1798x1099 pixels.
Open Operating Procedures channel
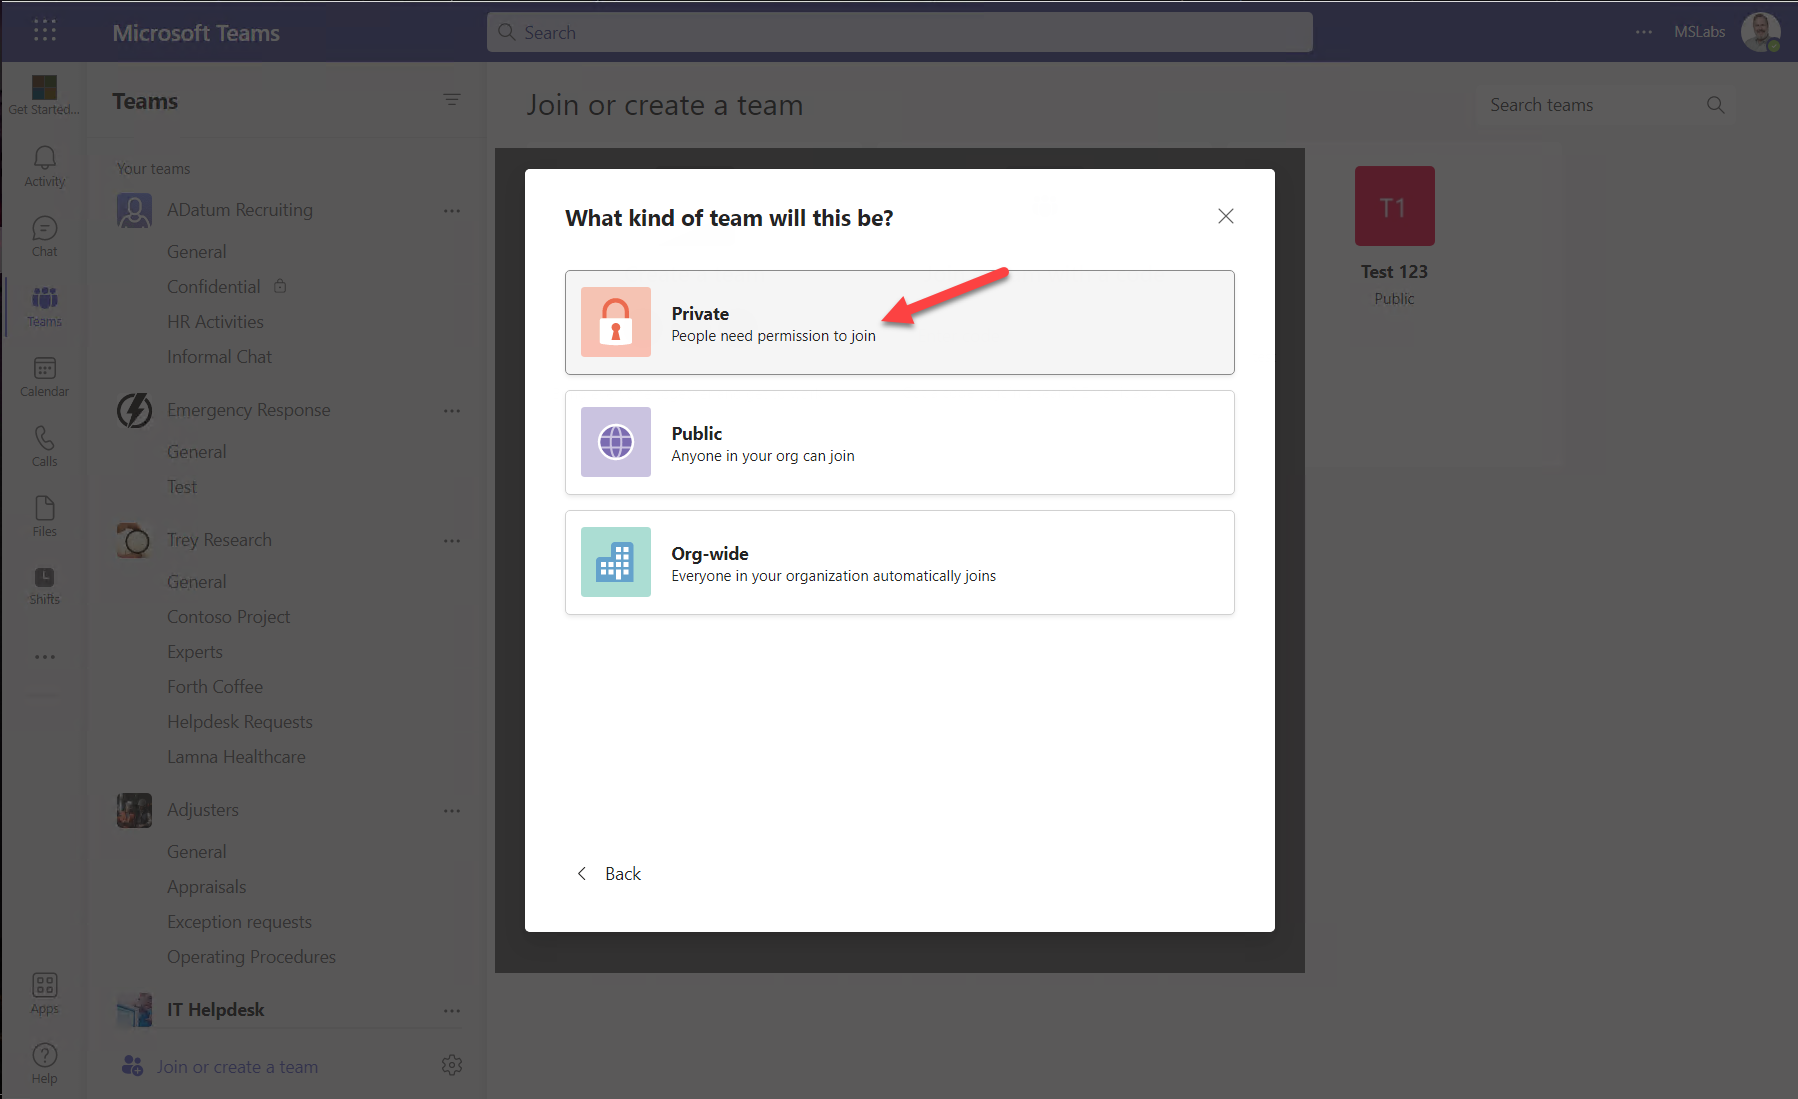[251, 957]
